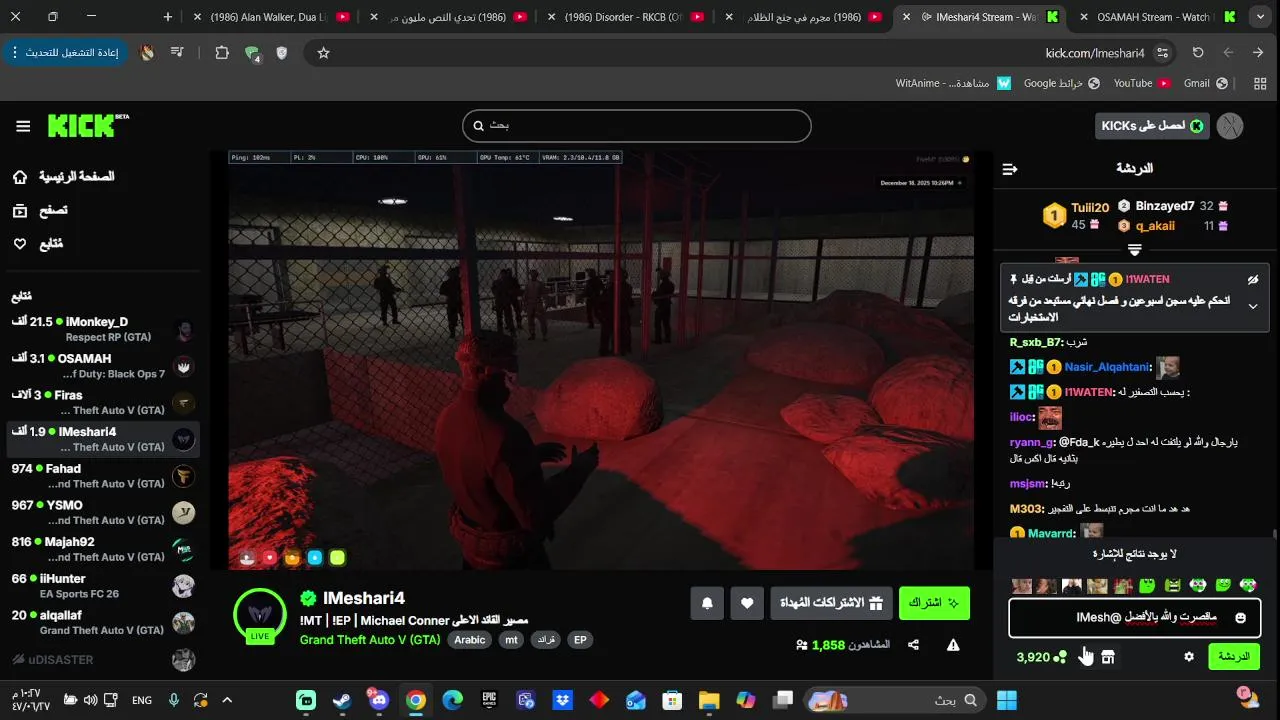The height and width of the screenshot is (720, 1280).
Task: Open gifted subscriptions button
Action: 831,603
